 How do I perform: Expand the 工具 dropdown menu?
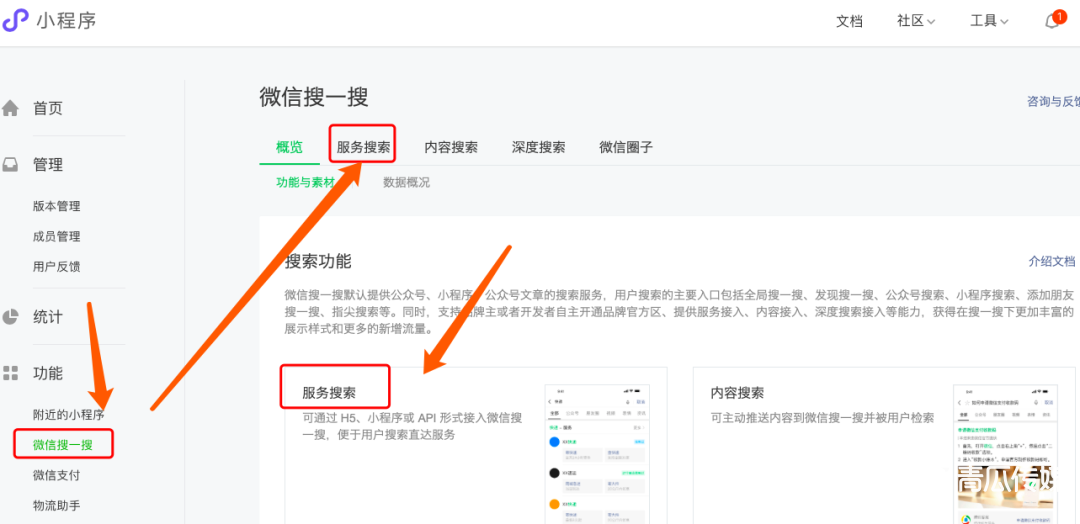[988, 21]
